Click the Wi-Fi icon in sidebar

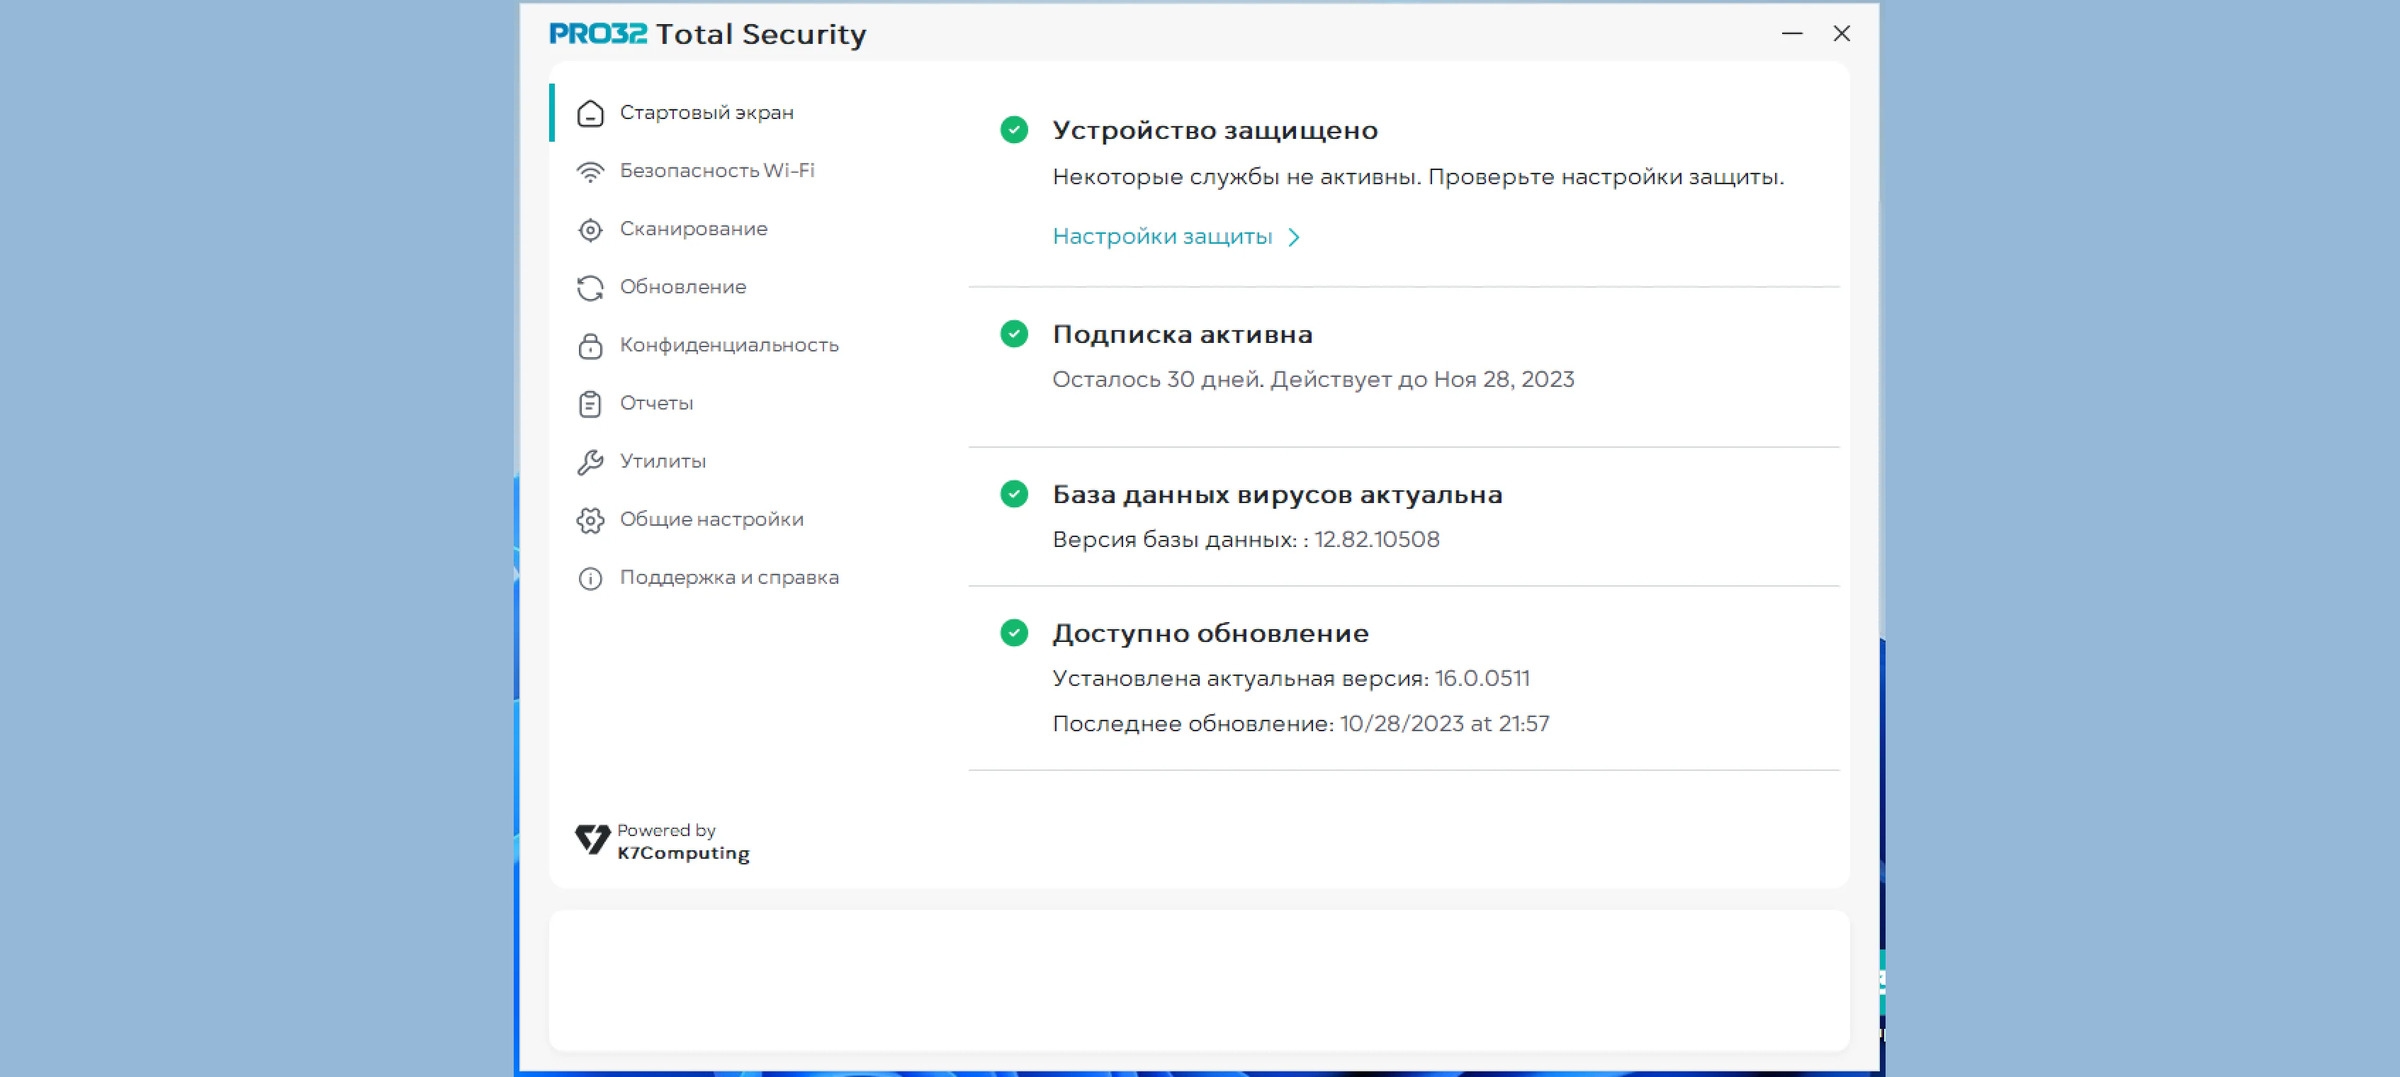pos(590,171)
